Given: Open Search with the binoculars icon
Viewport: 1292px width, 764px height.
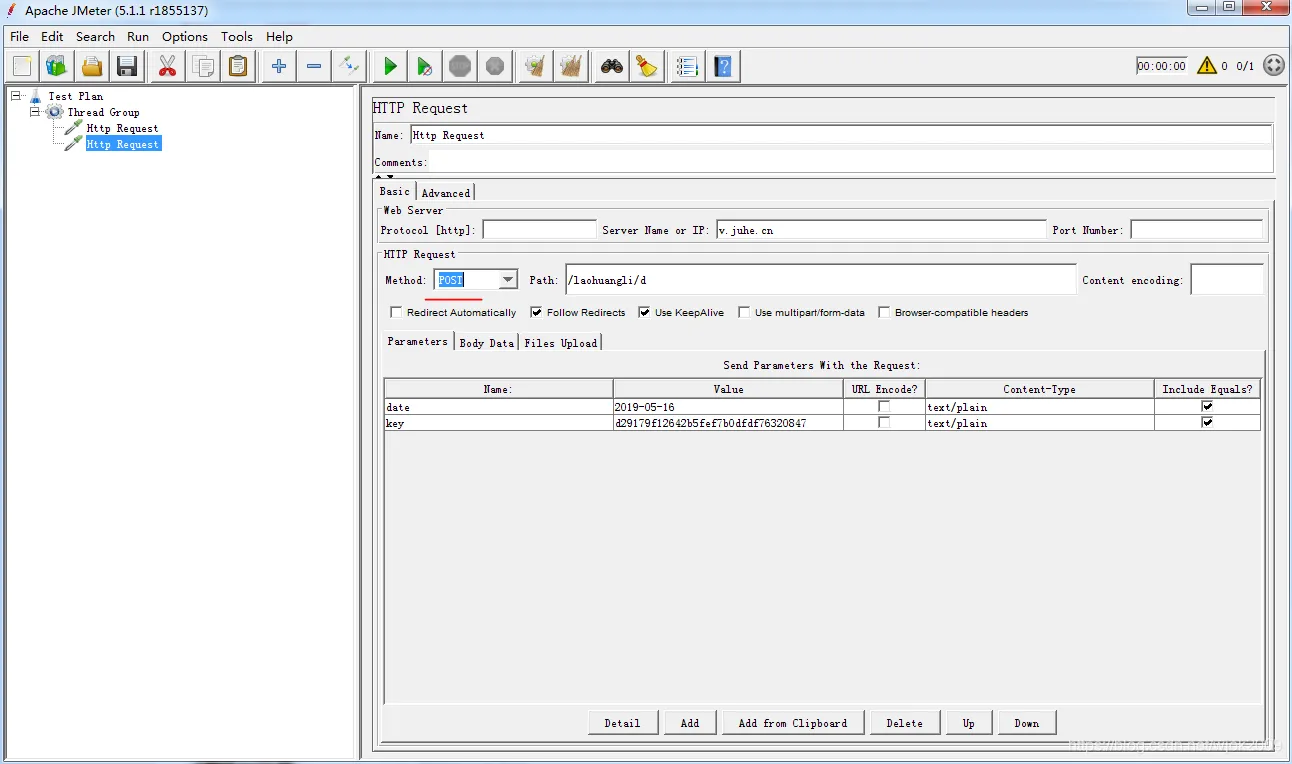Looking at the screenshot, I should [x=612, y=67].
